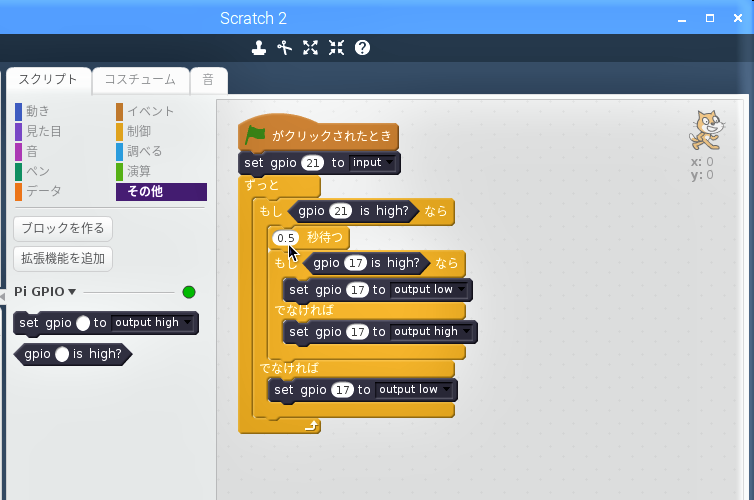Click the Pi GPIO green status indicator
This screenshot has height=500, width=754.
[x=189, y=292]
